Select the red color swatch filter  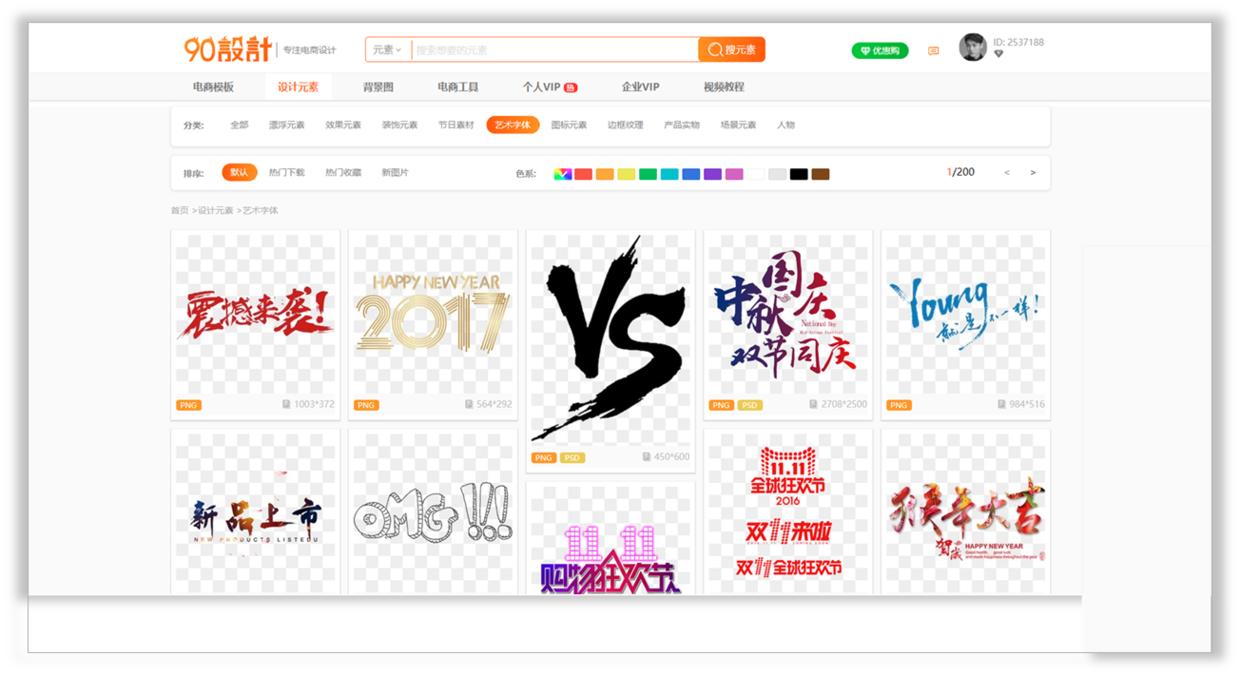click(x=582, y=173)
